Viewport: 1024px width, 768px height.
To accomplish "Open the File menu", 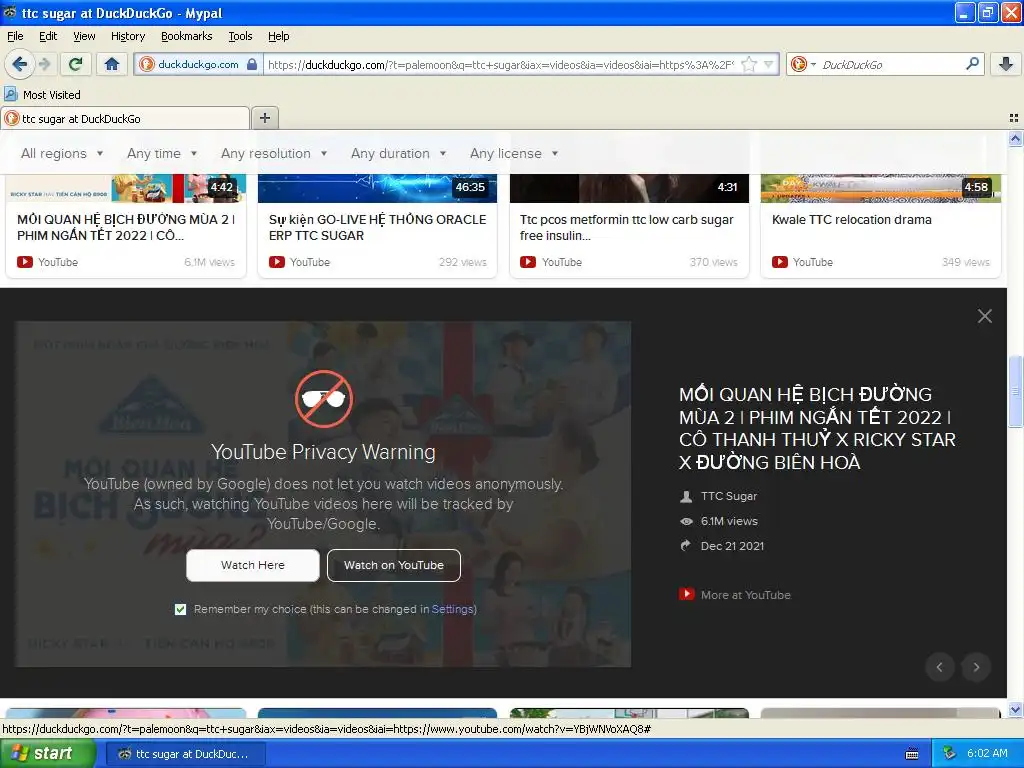I will pos(15,36).
